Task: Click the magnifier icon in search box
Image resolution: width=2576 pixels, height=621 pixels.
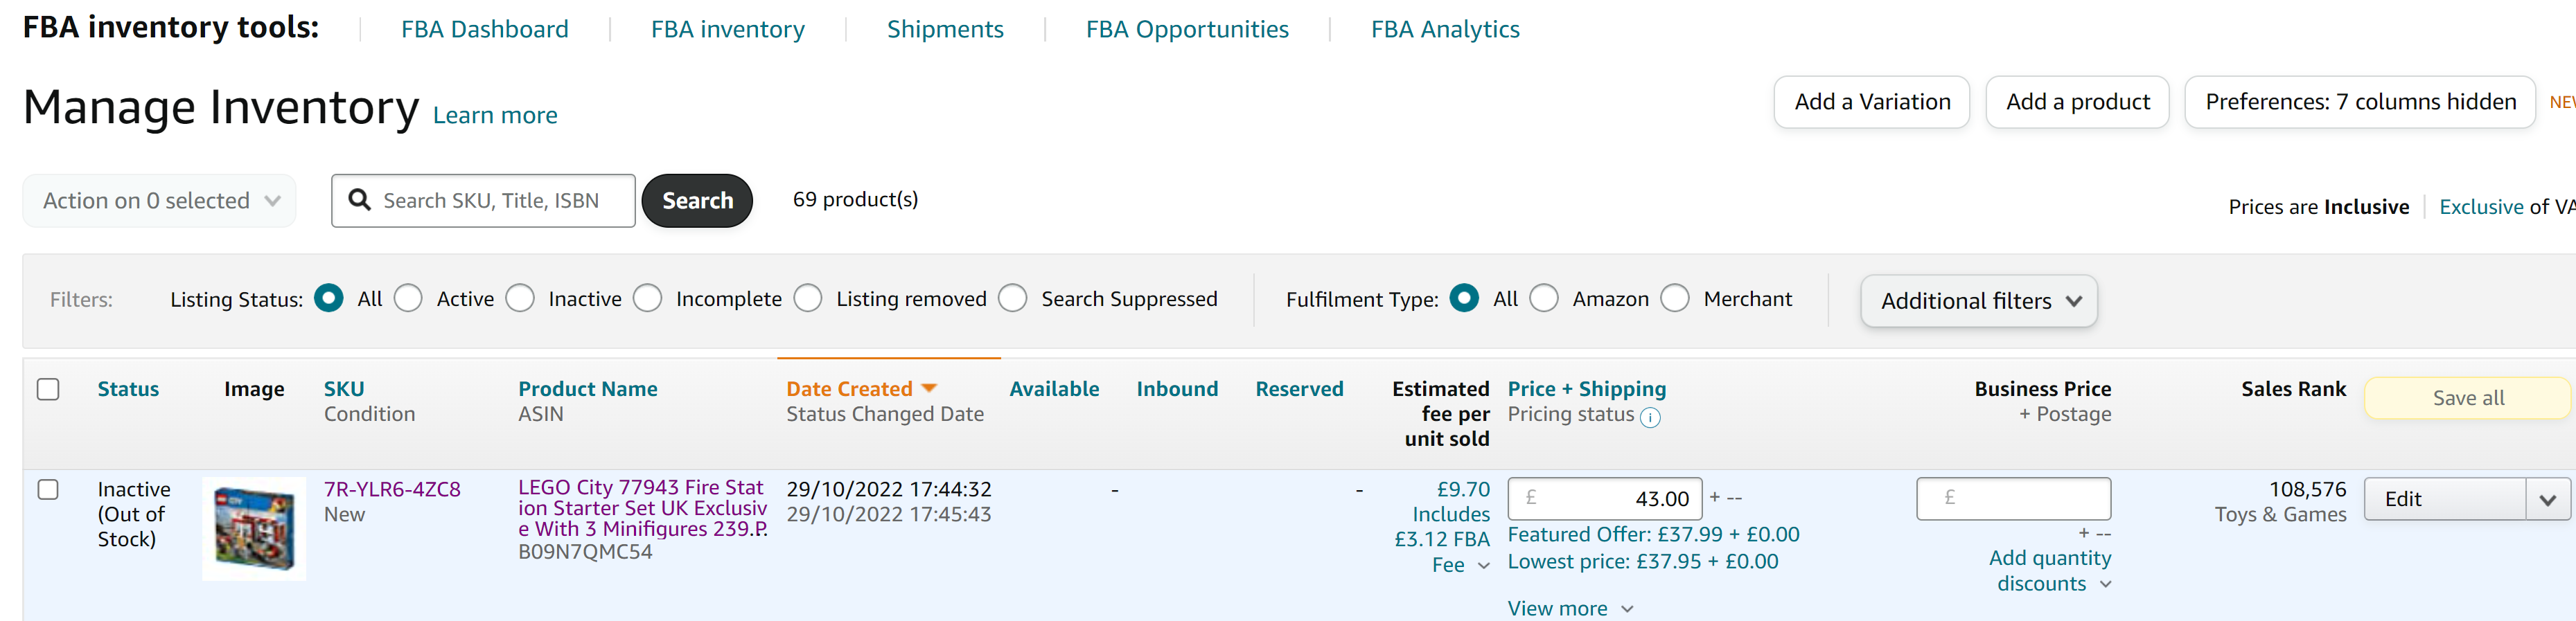Action: point(359,200)
